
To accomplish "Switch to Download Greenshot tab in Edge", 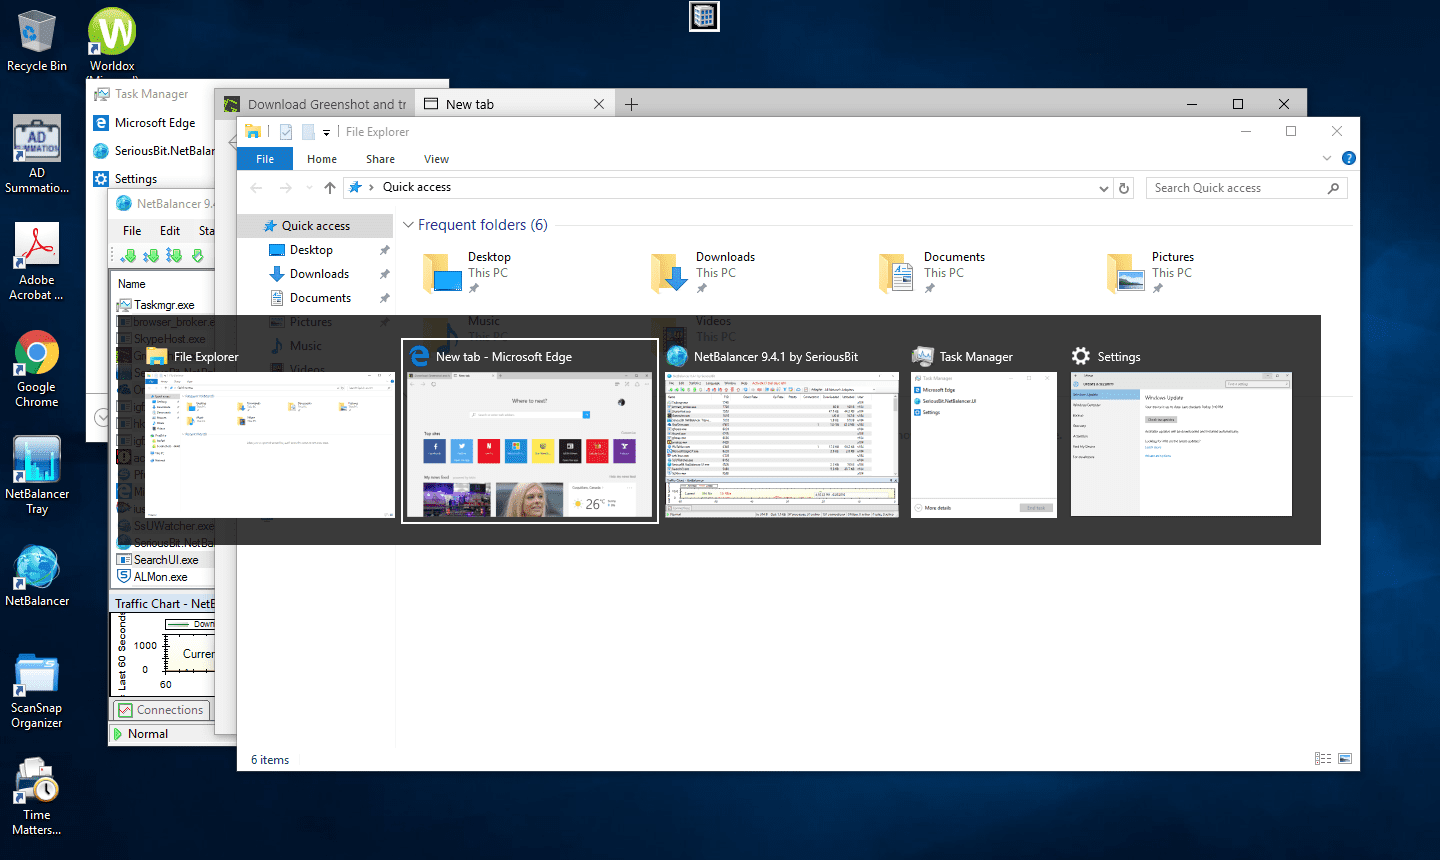I will coord(315,104).
